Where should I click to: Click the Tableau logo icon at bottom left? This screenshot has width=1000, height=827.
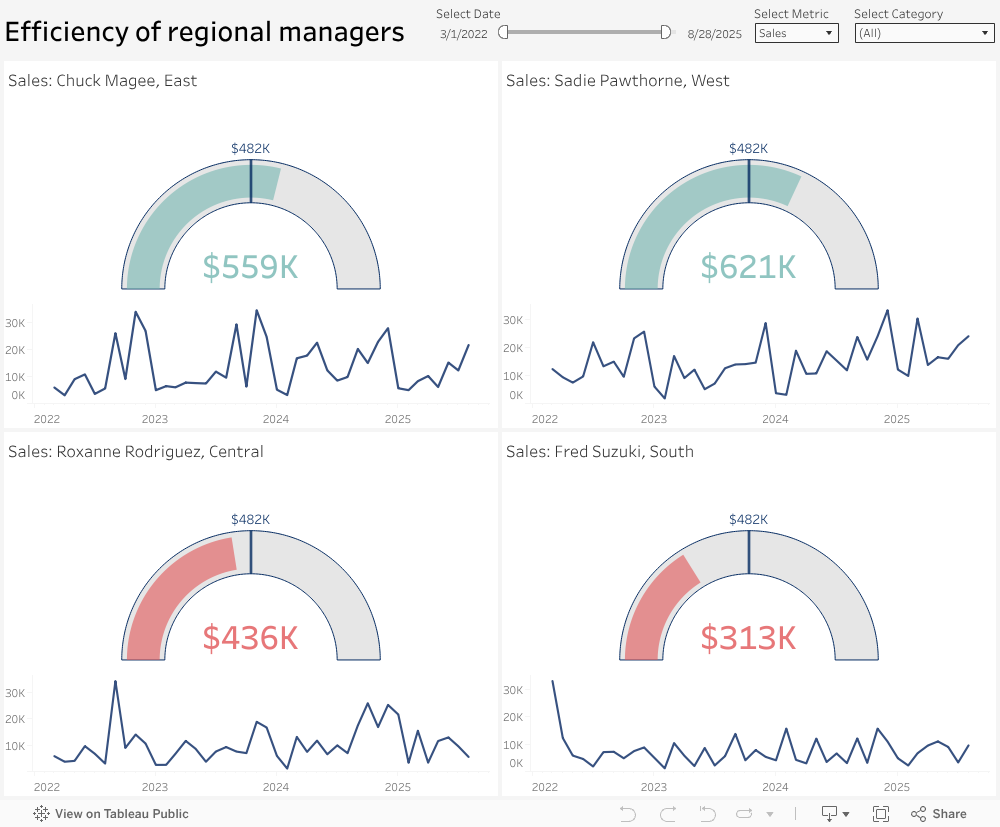point(42,814)
